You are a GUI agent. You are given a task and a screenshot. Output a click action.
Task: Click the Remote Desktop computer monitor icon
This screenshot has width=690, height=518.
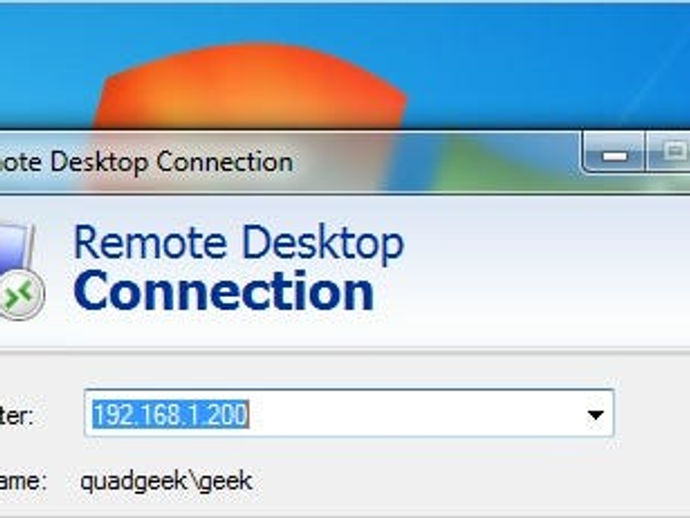(15, 253)
